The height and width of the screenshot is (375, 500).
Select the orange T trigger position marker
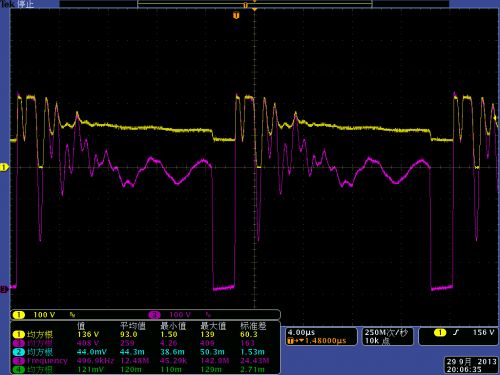236,15
